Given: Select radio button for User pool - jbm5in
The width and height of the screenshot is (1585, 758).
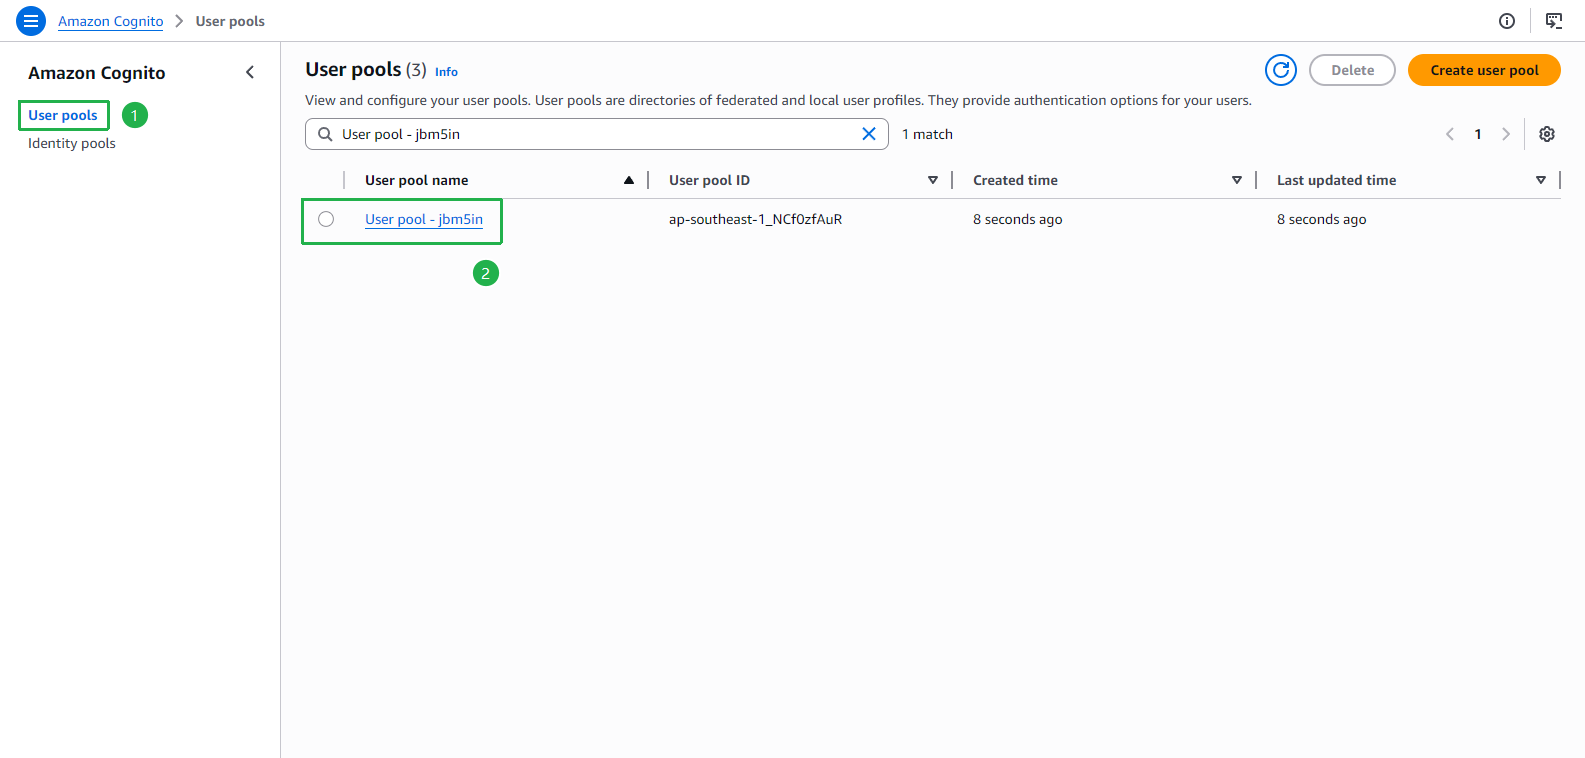Looking at the screenshot, I should pyautogui.click(x=326, y=219).
